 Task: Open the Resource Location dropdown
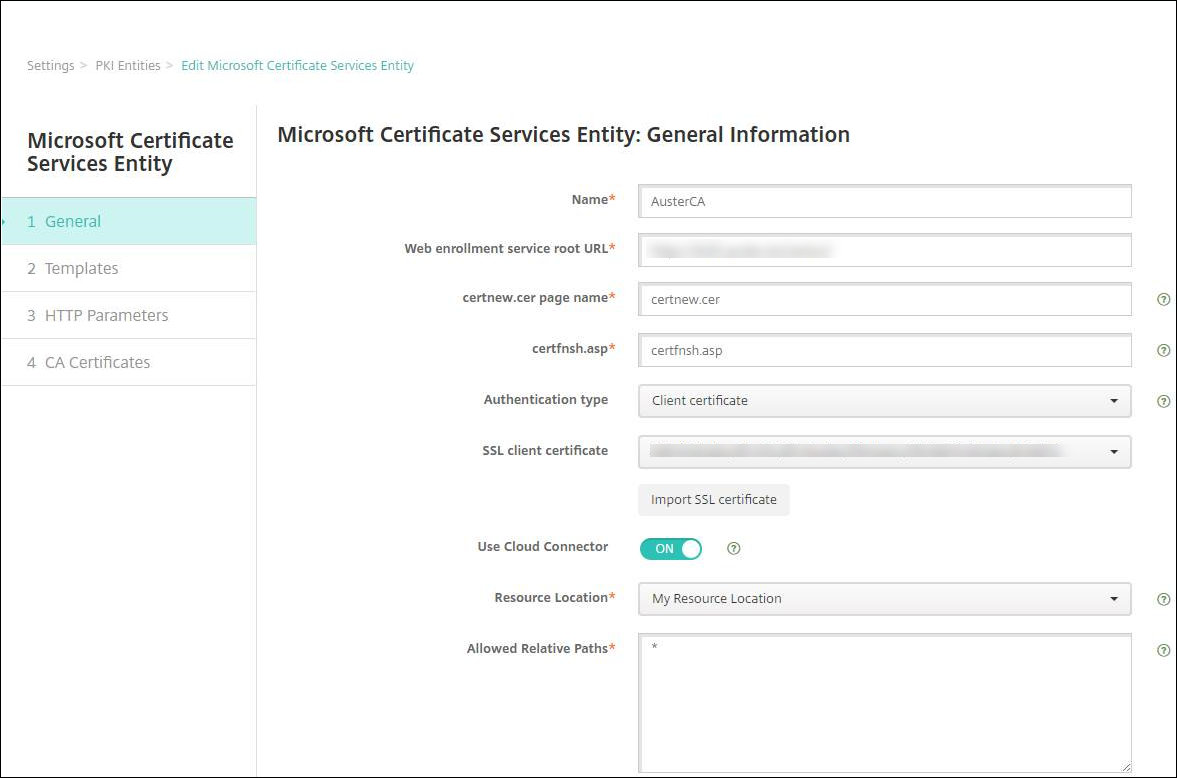tap(884, 599)
